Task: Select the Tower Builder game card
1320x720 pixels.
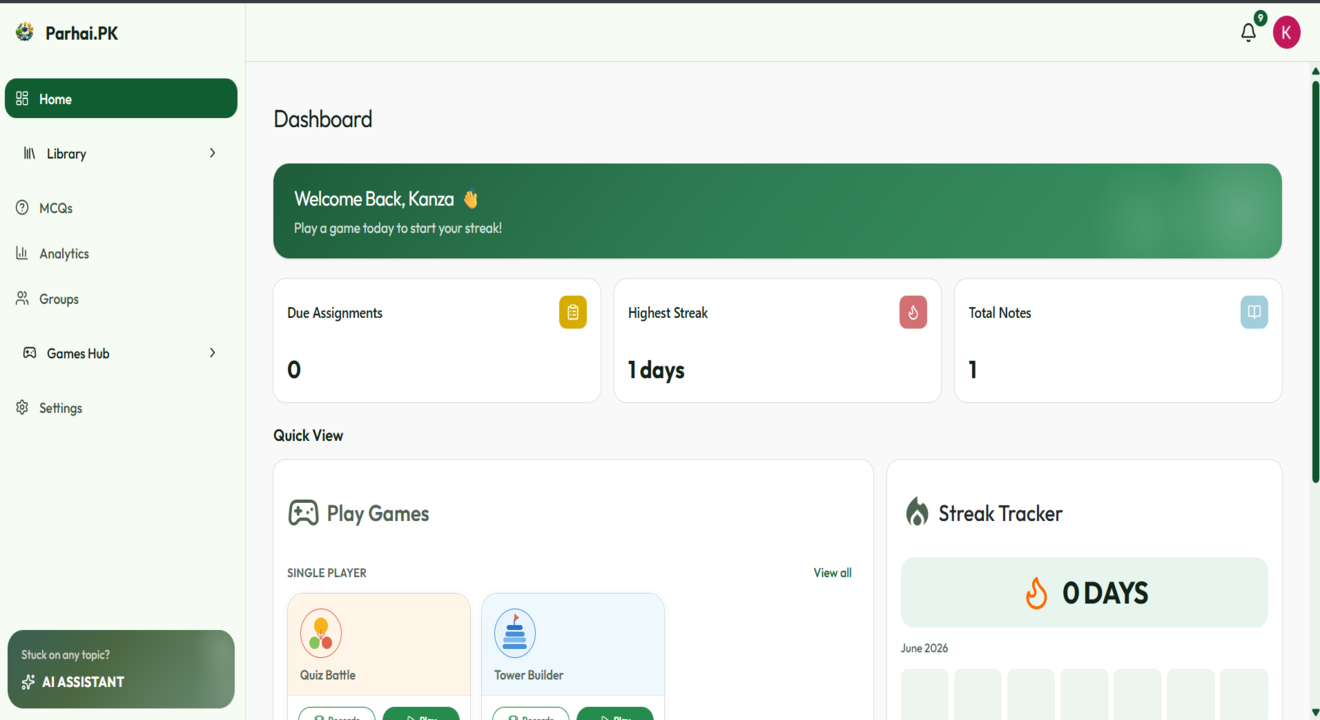Action: tap(573, 656)
